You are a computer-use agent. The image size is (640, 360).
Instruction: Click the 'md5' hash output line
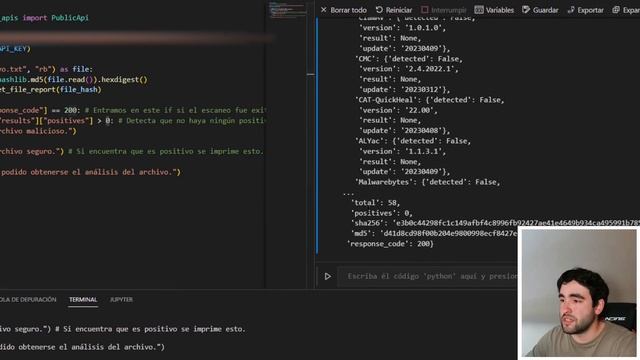pos(433,233)
